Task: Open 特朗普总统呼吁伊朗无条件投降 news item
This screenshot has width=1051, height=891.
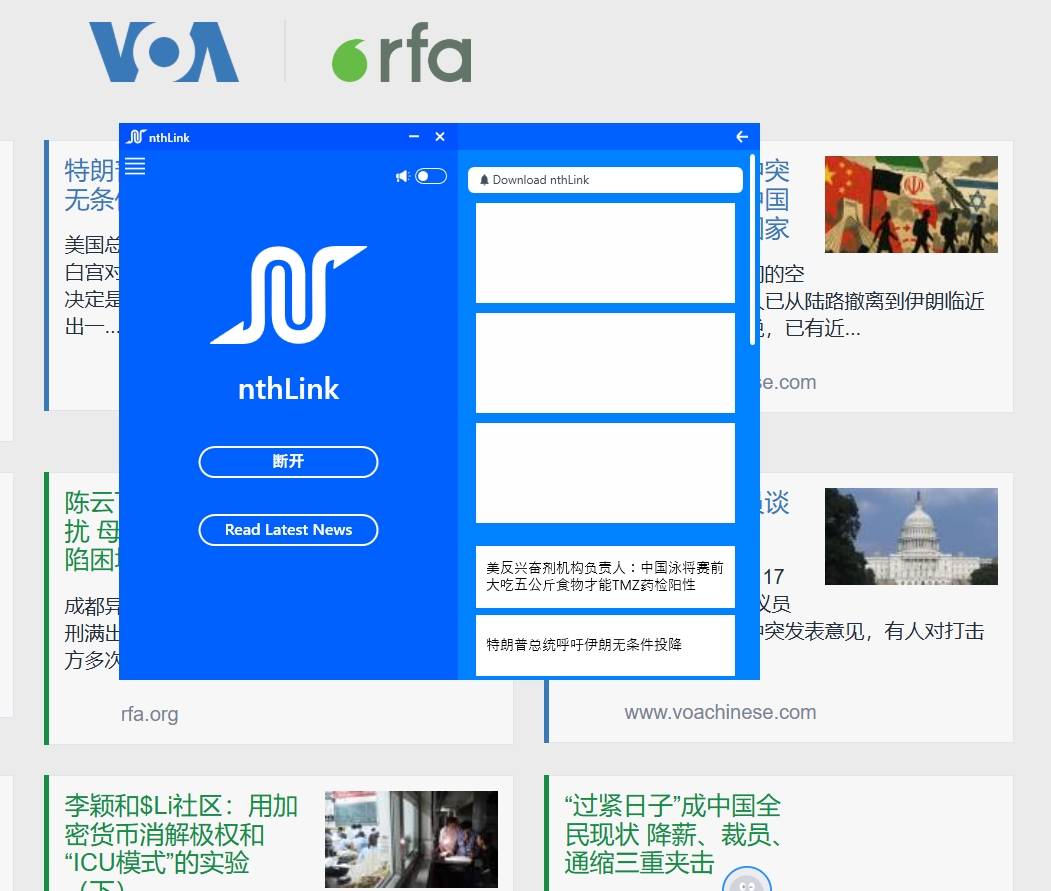Action: [605, 645]
